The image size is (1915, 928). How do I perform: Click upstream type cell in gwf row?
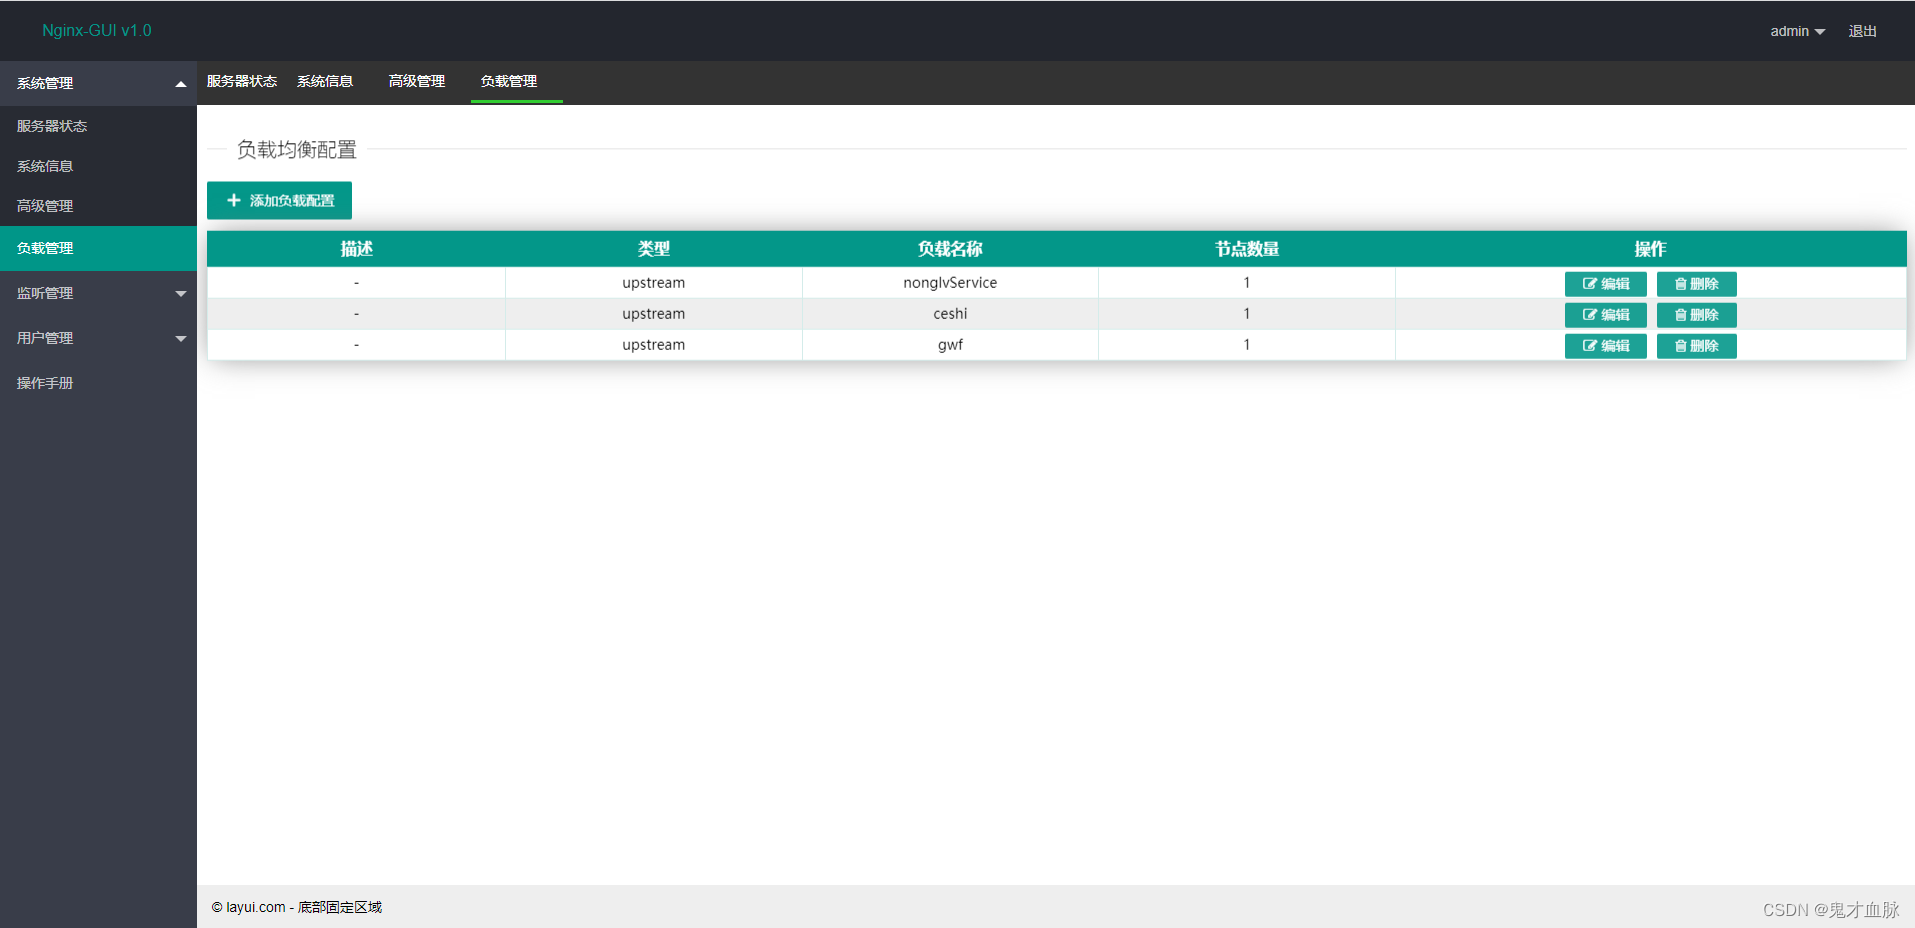(x=654, y=345)
